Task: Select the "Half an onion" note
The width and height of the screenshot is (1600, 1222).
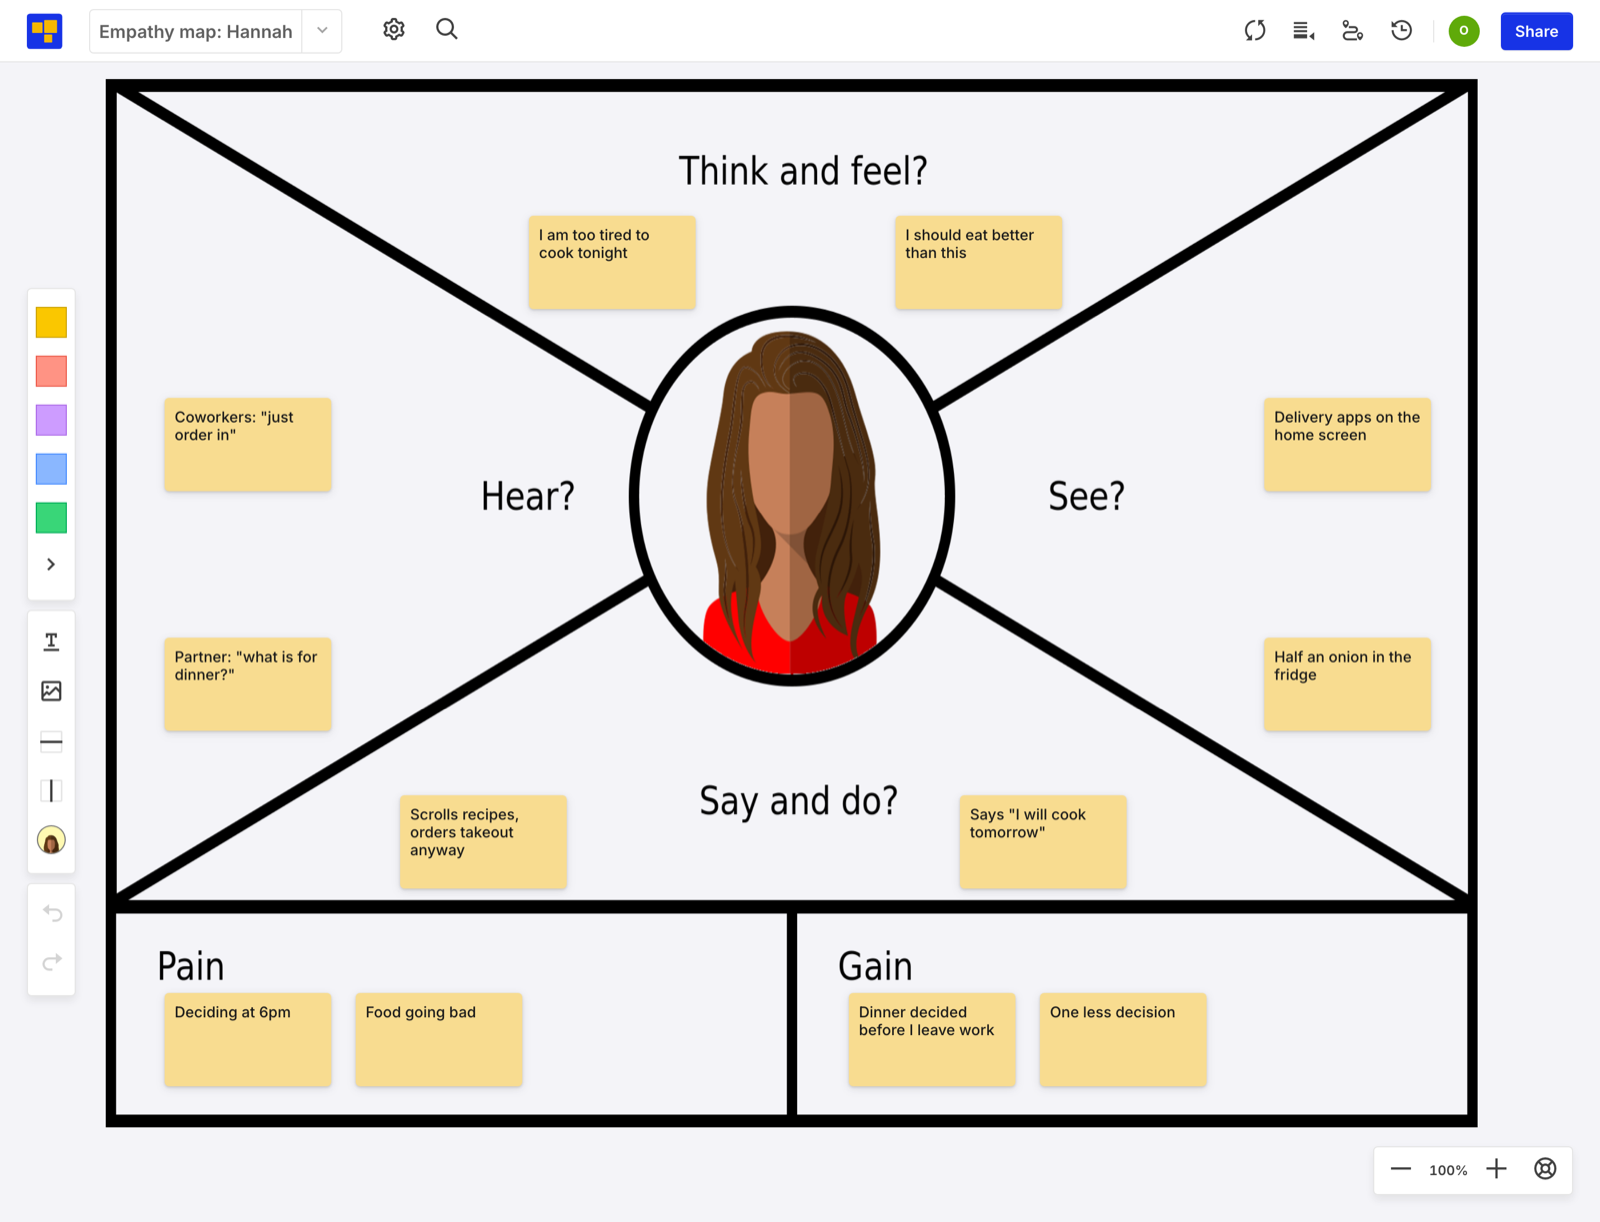Action: [x=1347, y=684]
